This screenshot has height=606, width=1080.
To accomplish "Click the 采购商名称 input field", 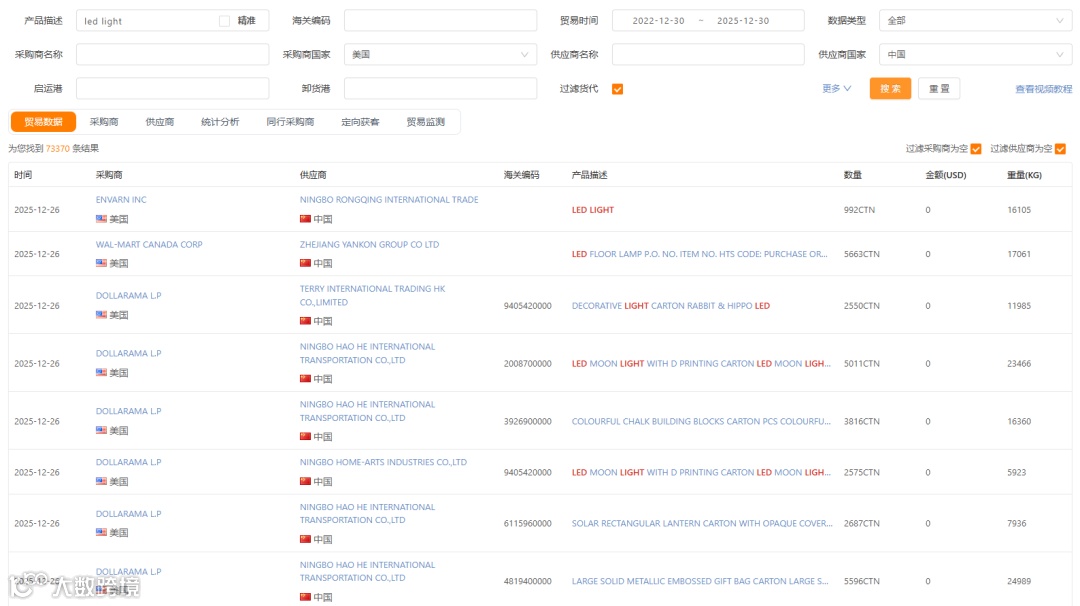I will click(172, 54).
